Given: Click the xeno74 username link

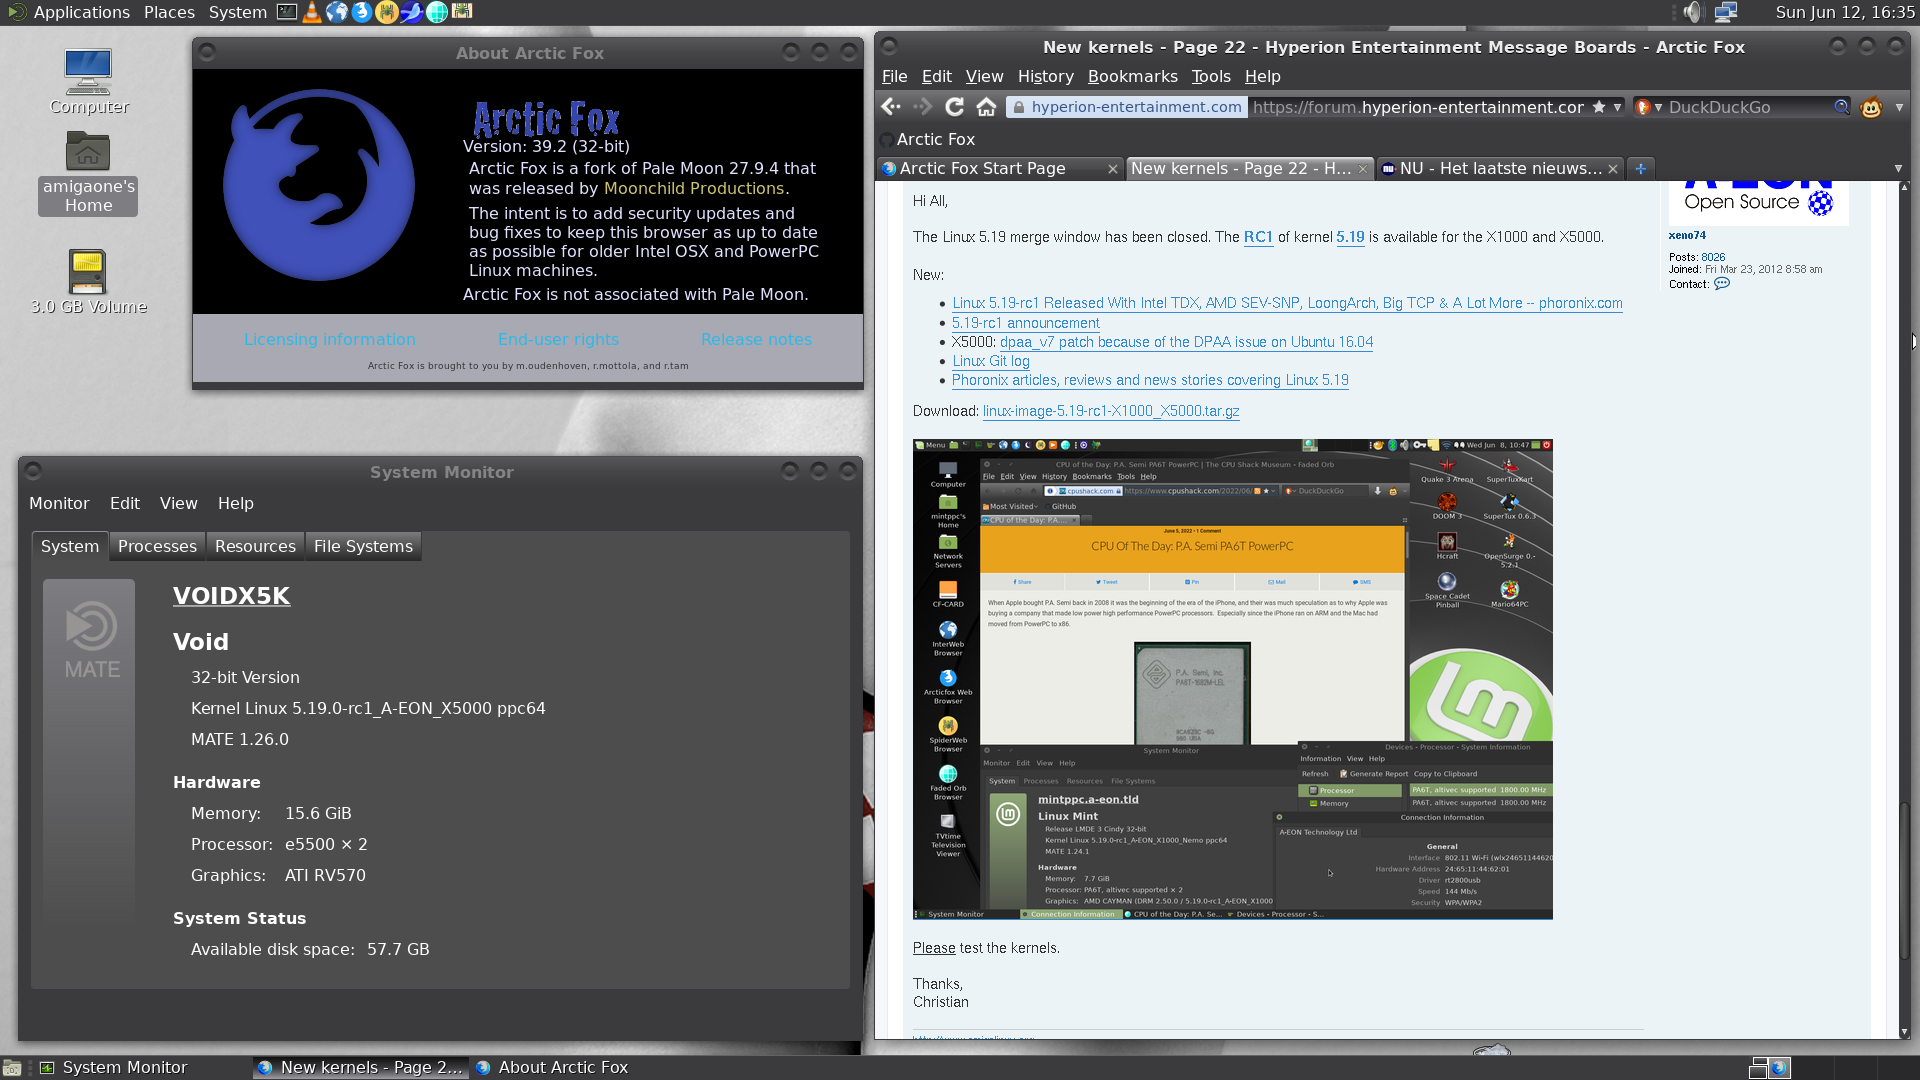Looking at the screenshot, I should (1687, 236).
